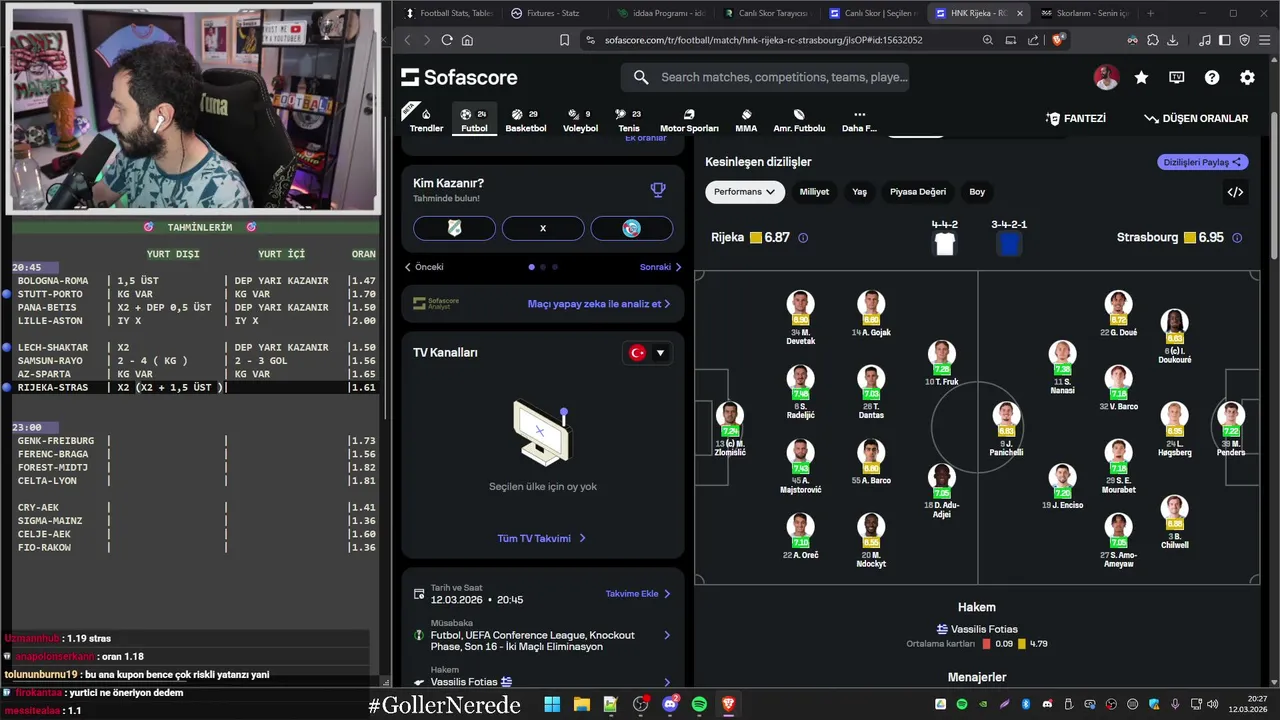Open browser downloads icon
Viewport: 1280px width, 720px height.
pyautogui.click(x=1173, y=40)
